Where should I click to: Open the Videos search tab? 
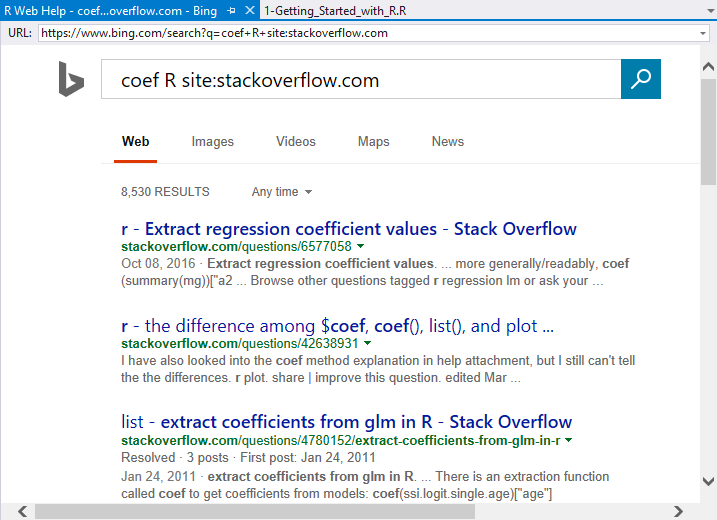pyautogui.click(x=296, y=141)
